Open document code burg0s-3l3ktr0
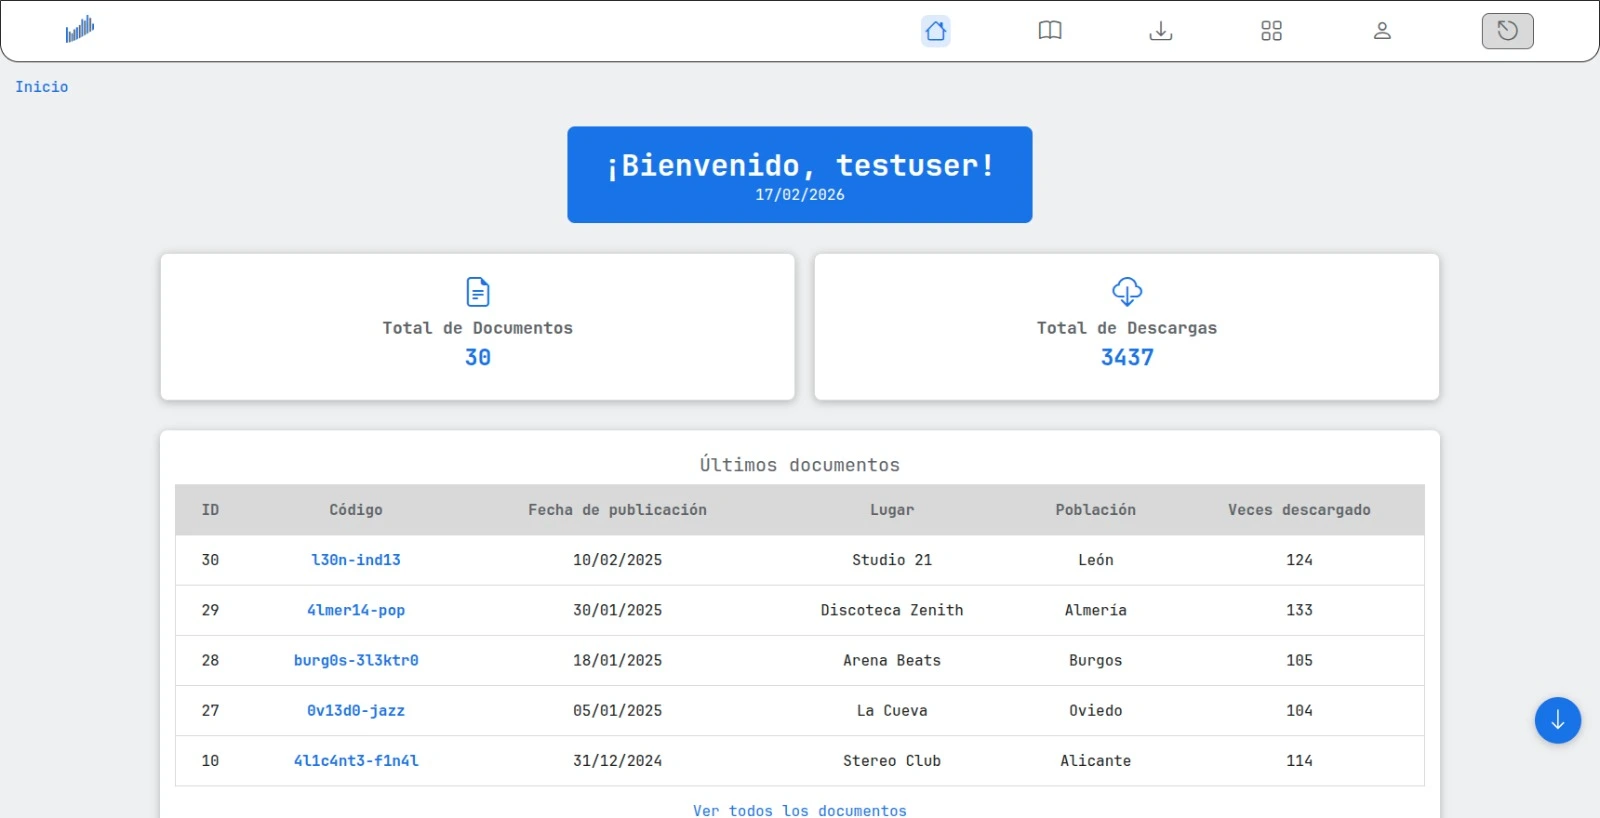Screen dimensions: 1600x818 coord(356,660)
